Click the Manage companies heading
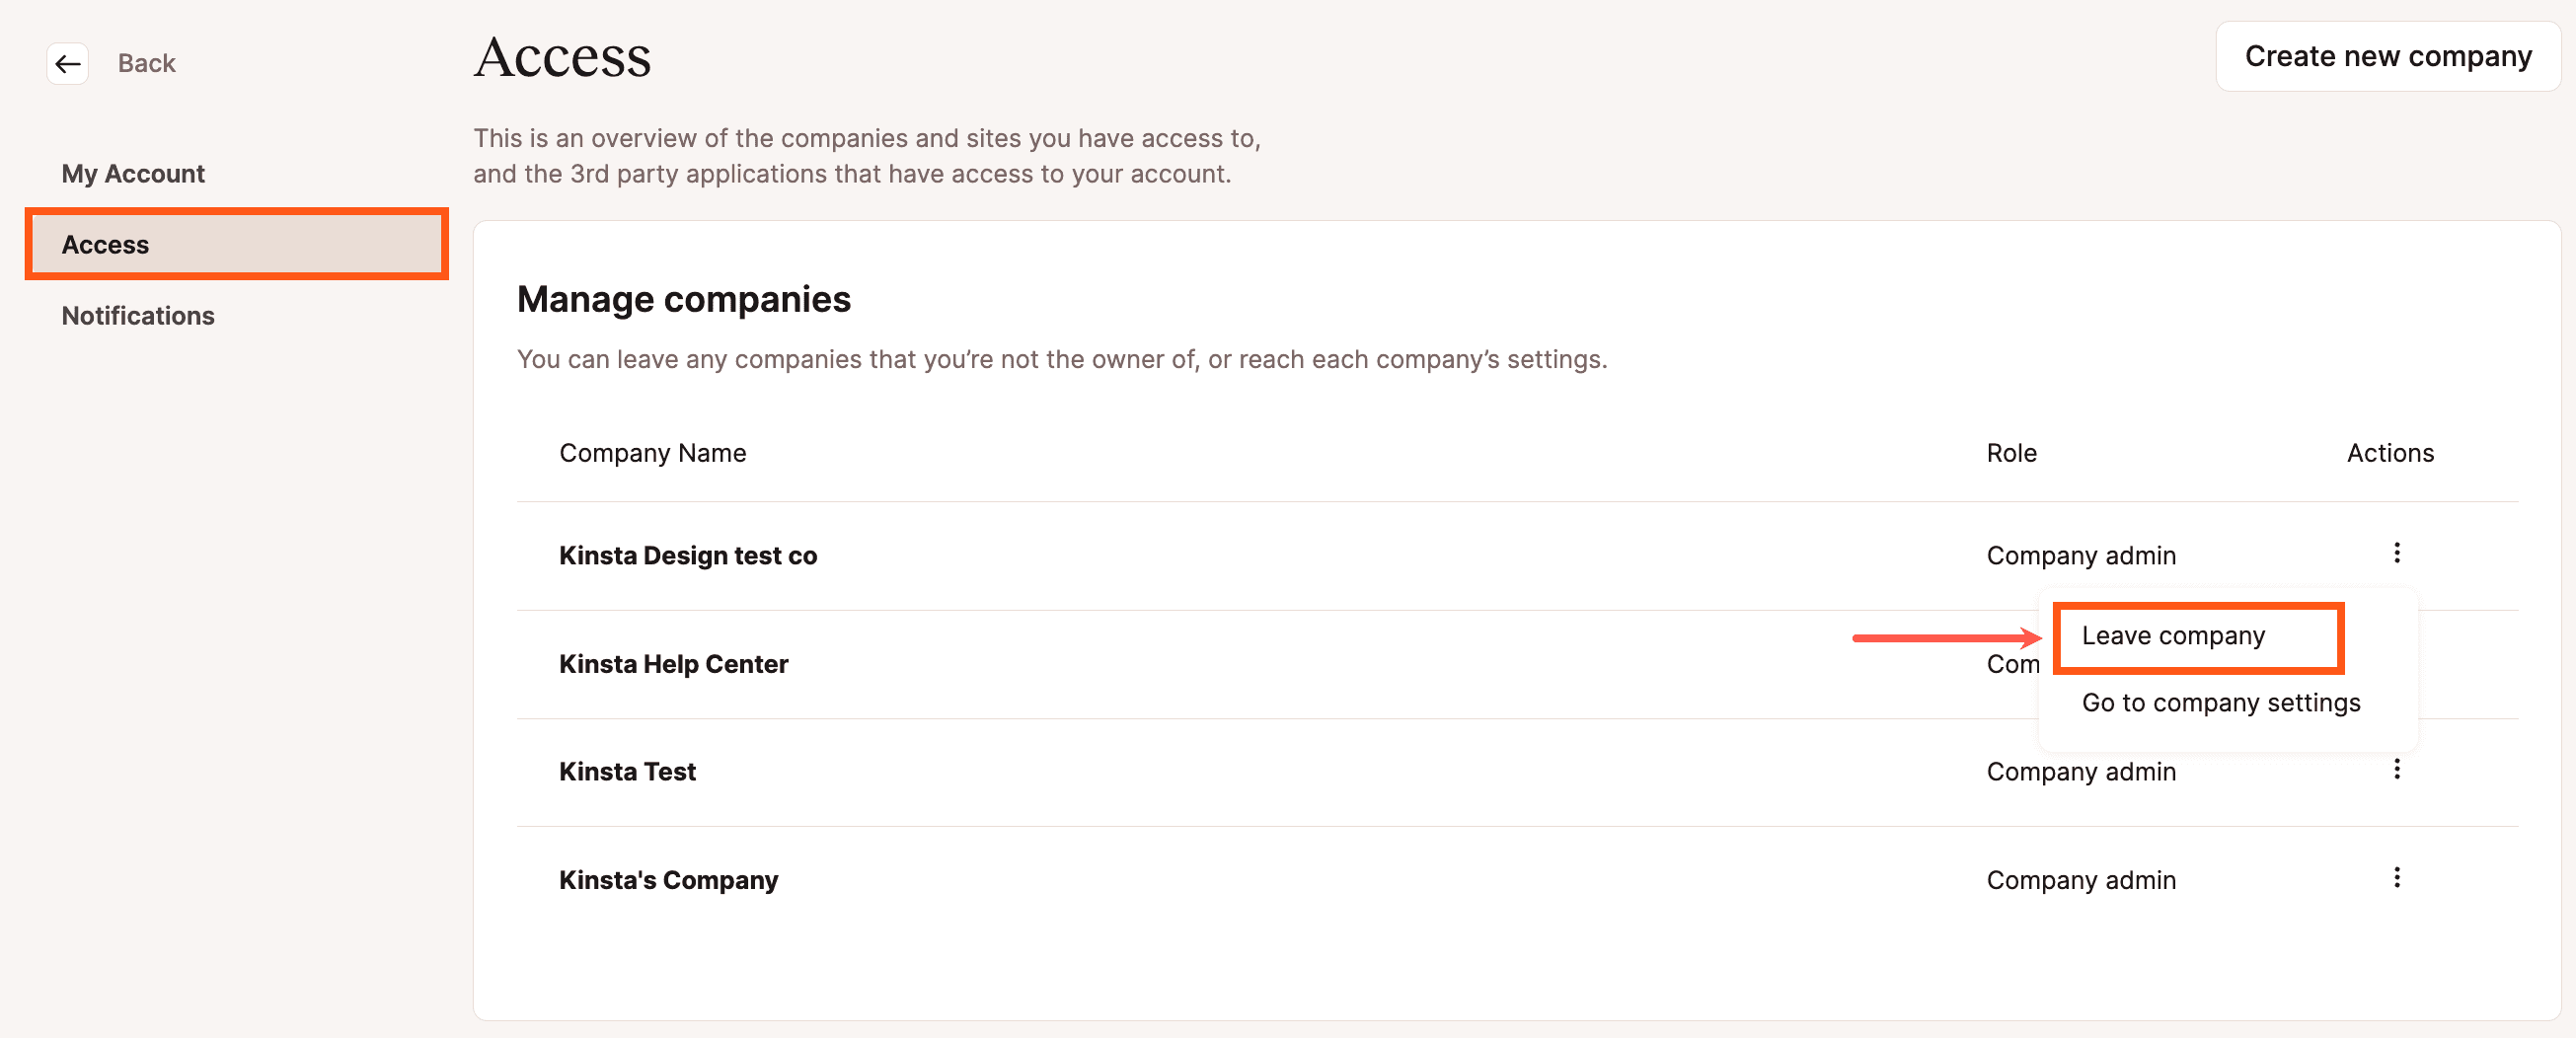The width and height of the screenshot is (2576, 1038). tap(684, 300)
